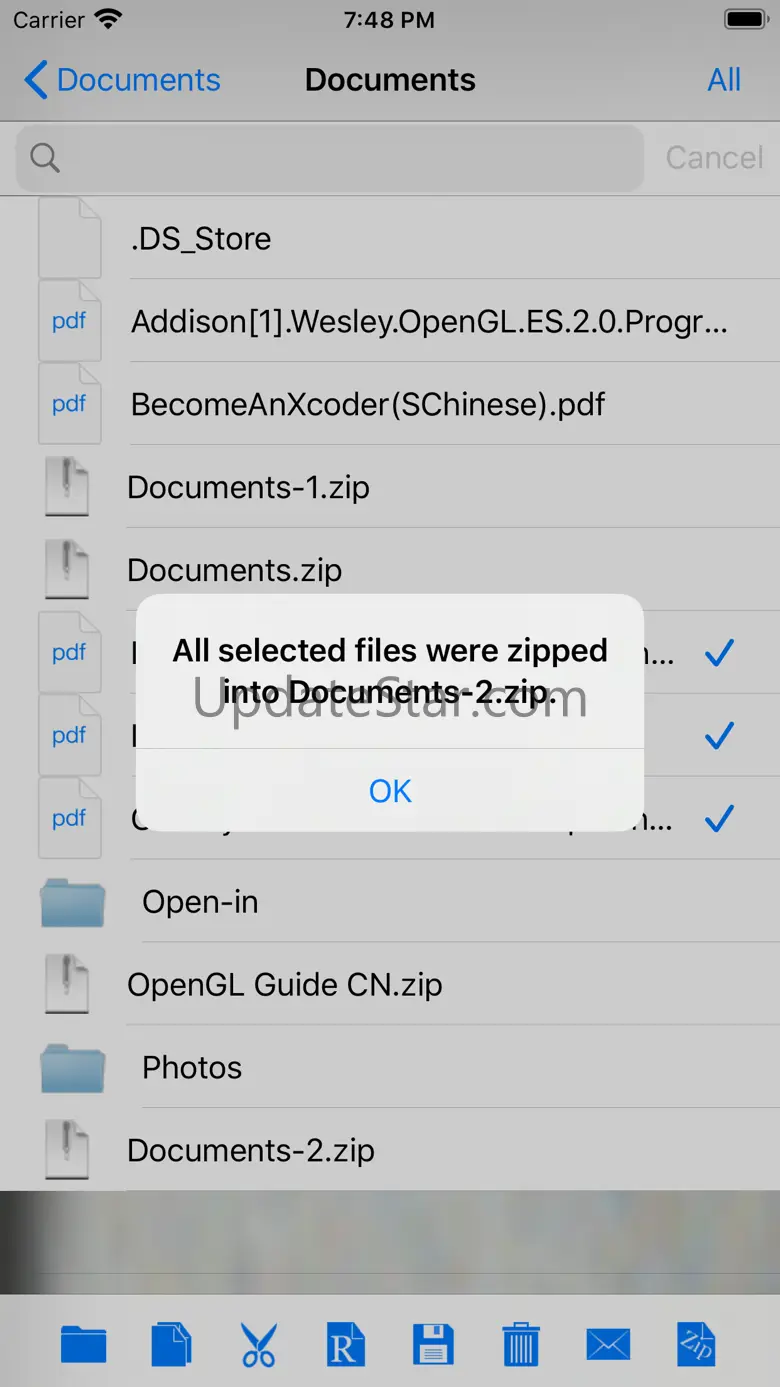Tap the search input field

[330, 158]
